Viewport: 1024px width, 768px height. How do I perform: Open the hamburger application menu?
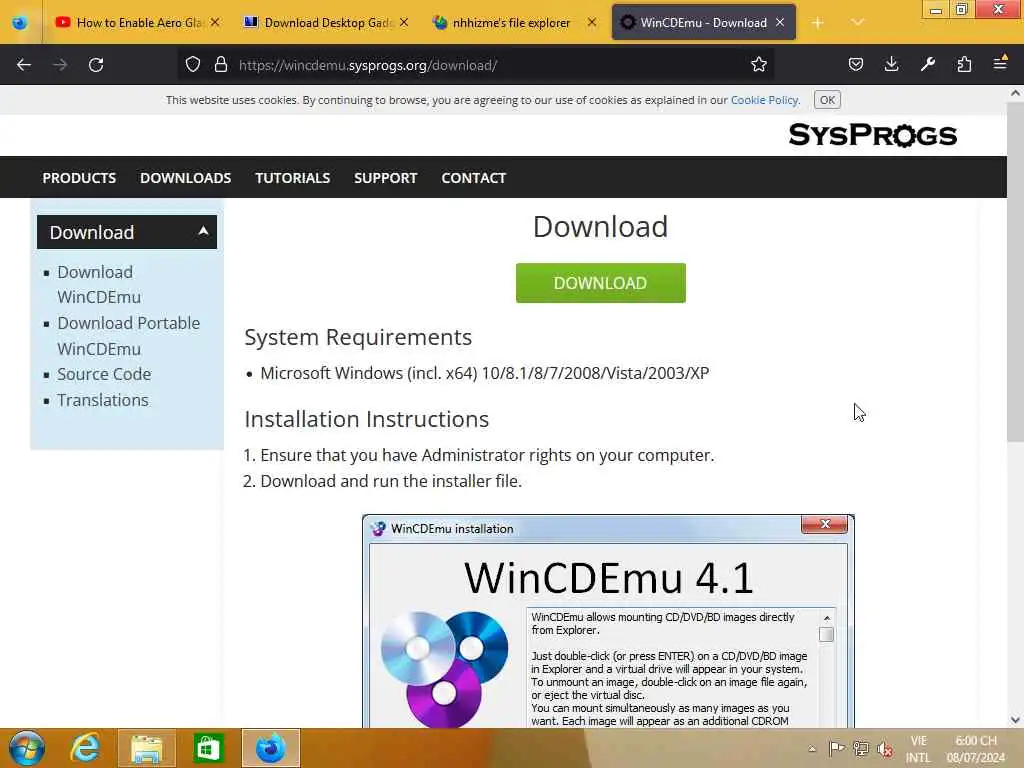(x=1000, y=63)
